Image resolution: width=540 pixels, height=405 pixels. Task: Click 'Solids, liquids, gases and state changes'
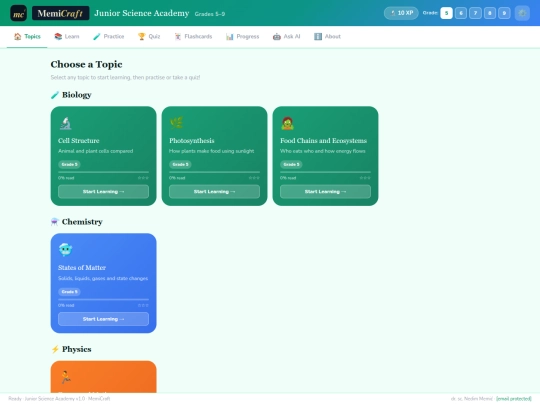tap(103, 278)
